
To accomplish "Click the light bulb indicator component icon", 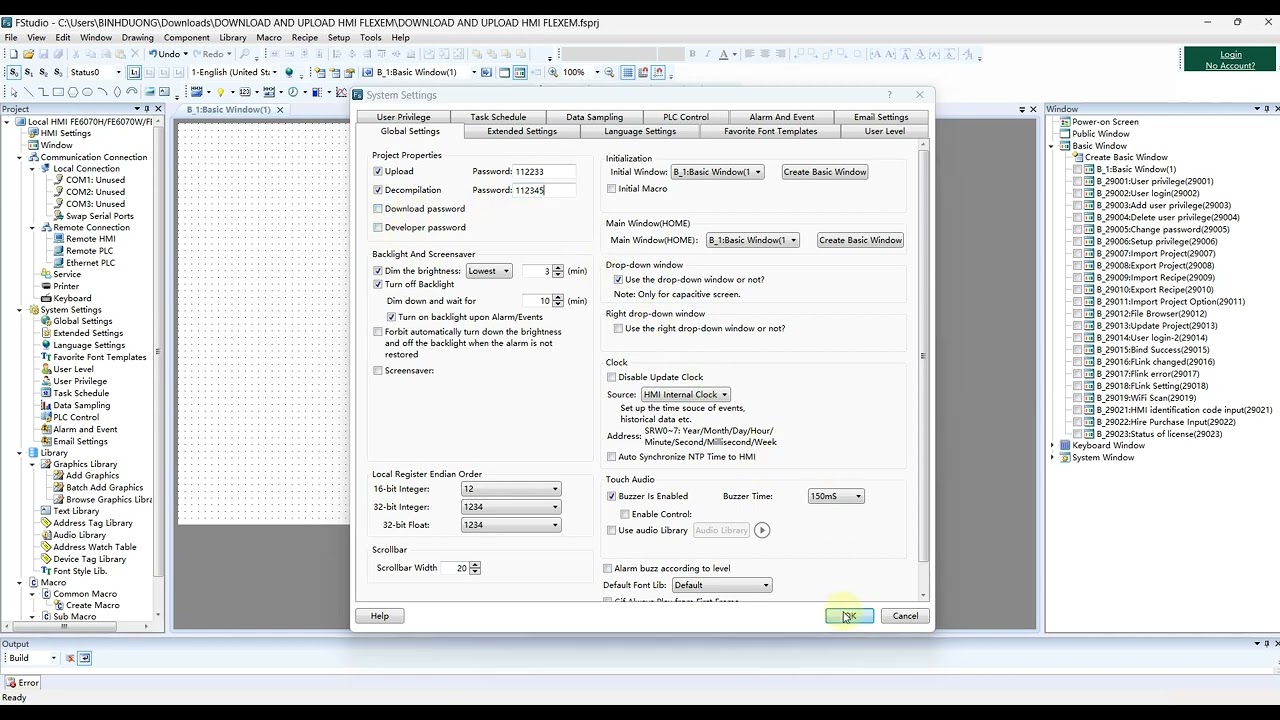I will [x=221, y=92].
